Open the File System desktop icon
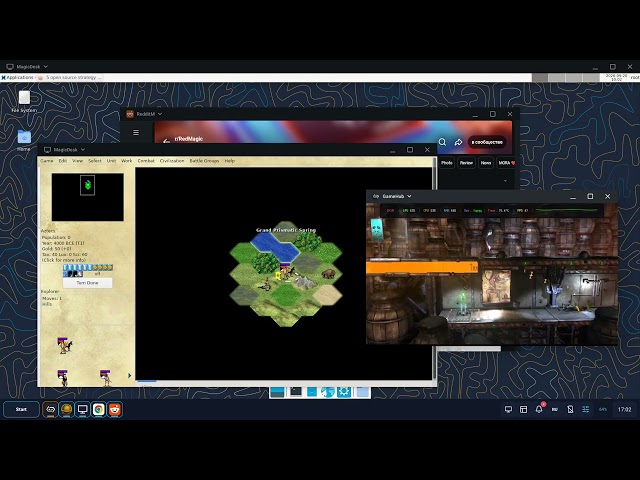This screenshot has width=640, height=480. tap(24, 101)
